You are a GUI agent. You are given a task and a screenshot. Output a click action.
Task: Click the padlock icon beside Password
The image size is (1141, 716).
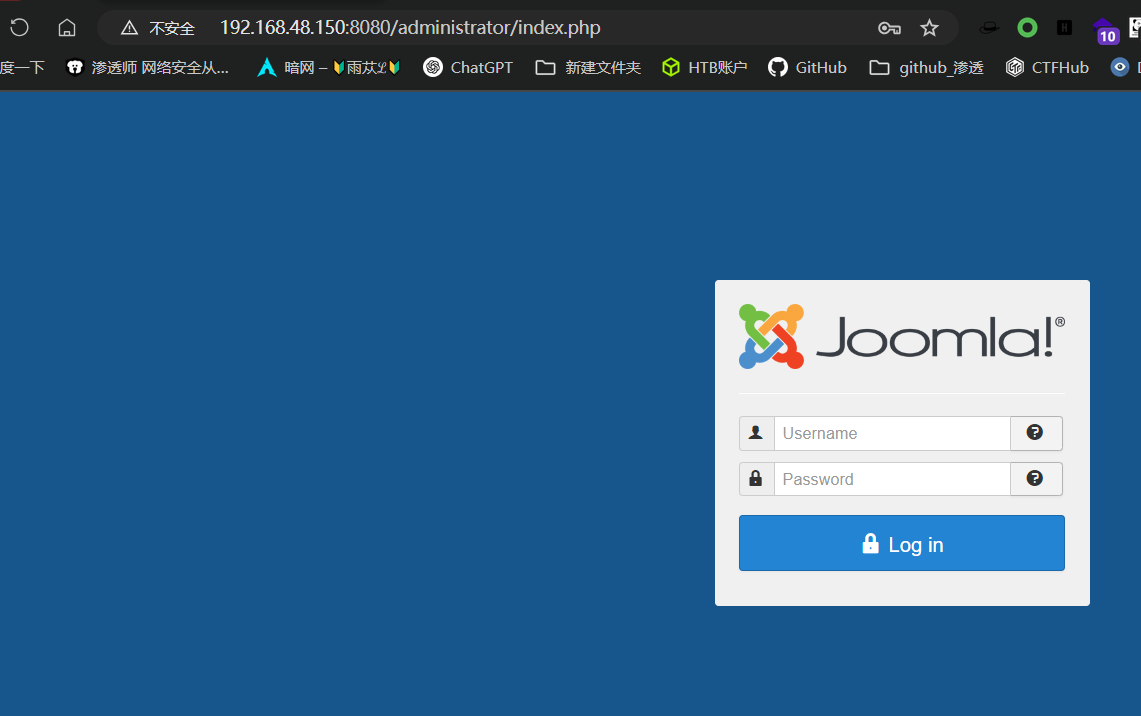coord(756,479)
